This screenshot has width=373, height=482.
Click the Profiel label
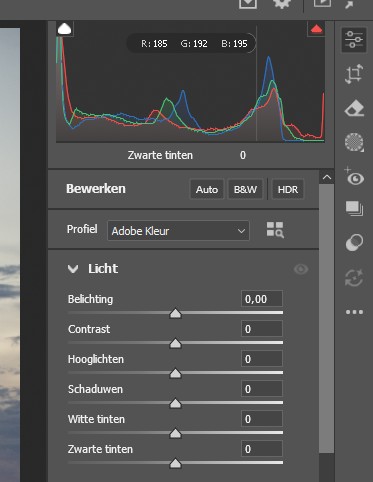tap(82, 229)
